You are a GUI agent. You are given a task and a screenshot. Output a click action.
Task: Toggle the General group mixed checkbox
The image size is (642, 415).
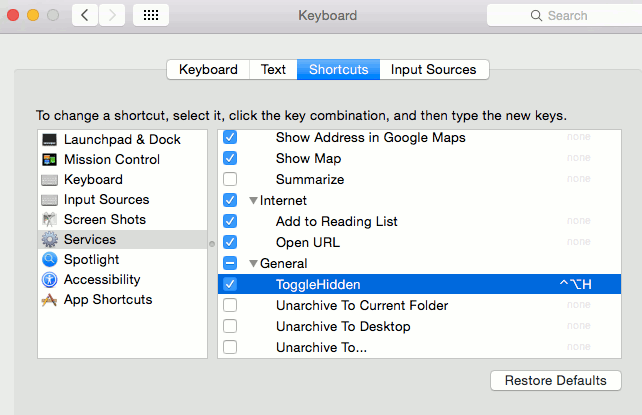coord(230,263)
